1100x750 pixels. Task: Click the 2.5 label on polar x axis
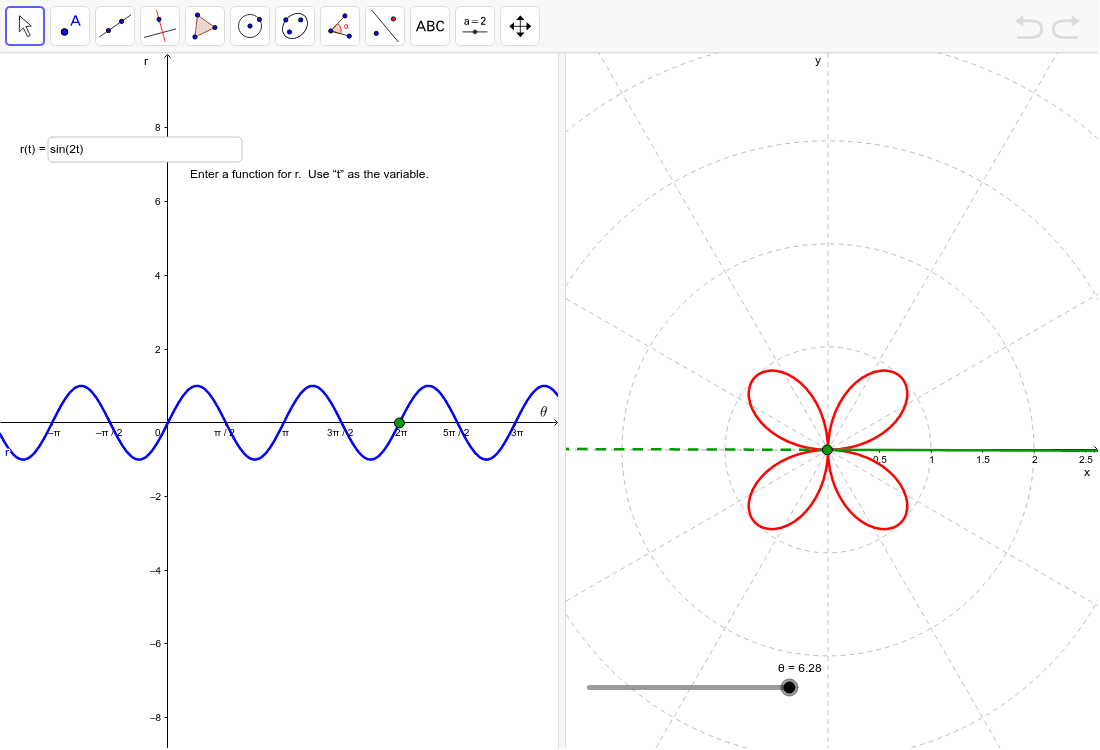click(x=1086, y=460)
